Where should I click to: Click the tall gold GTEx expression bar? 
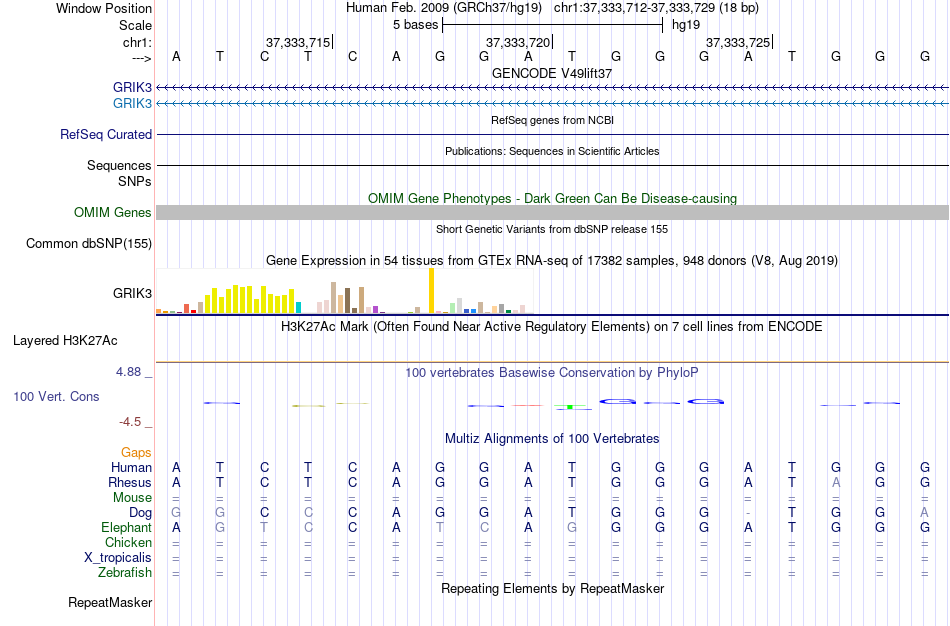click(x=431, y=291)
